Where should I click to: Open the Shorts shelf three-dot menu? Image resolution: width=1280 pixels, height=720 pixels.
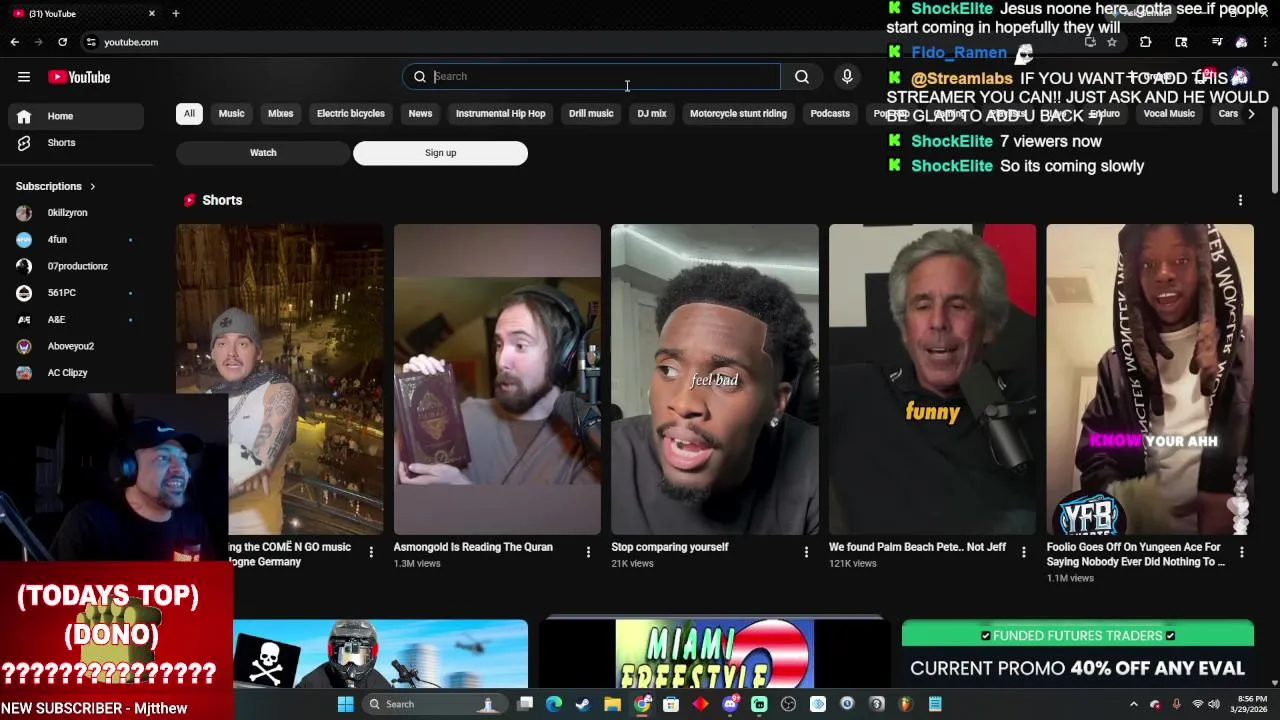tap(1240, 200)
